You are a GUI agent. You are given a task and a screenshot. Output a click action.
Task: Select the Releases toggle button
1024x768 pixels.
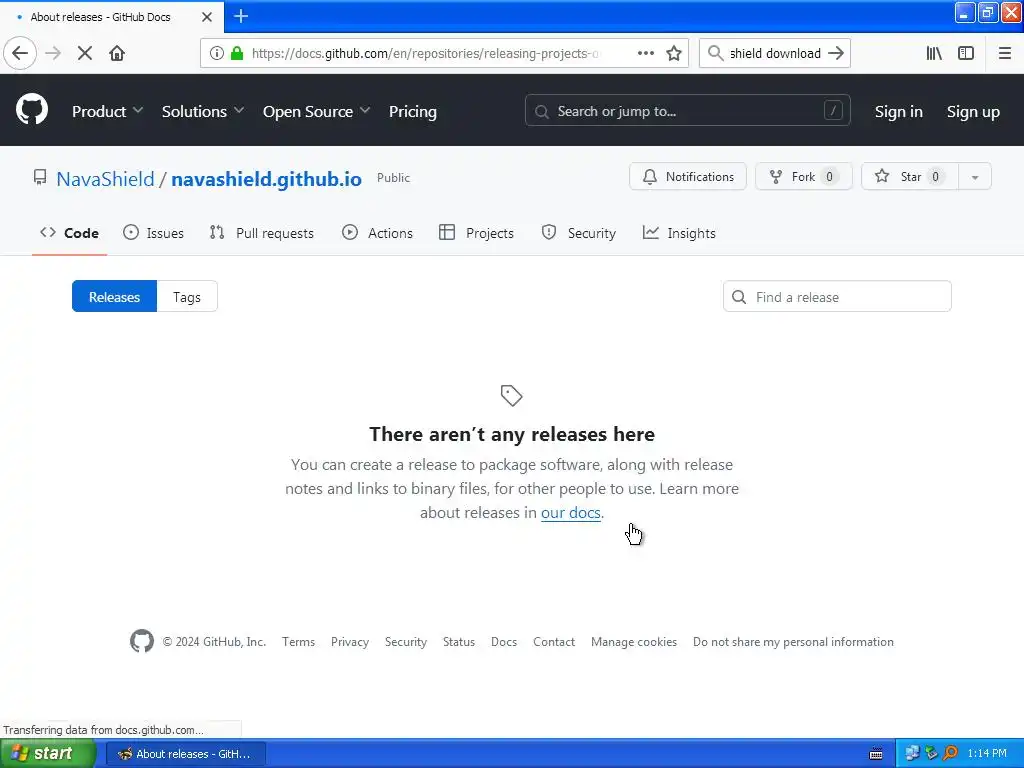point(114,296)
